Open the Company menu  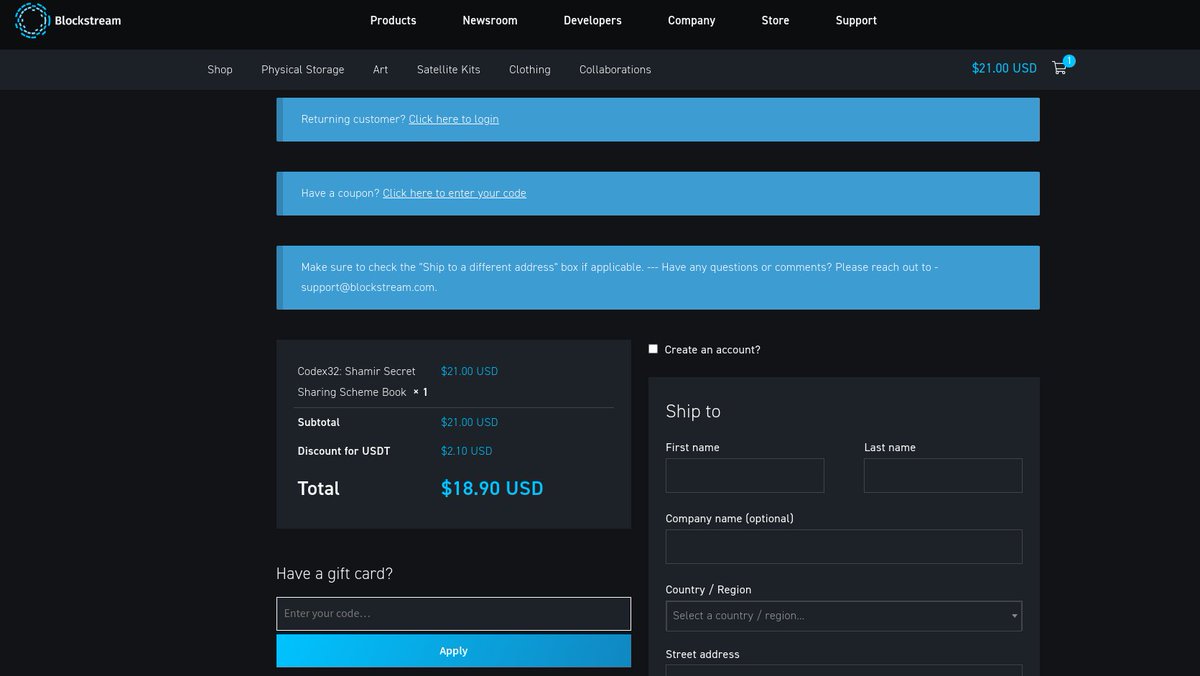691,20
